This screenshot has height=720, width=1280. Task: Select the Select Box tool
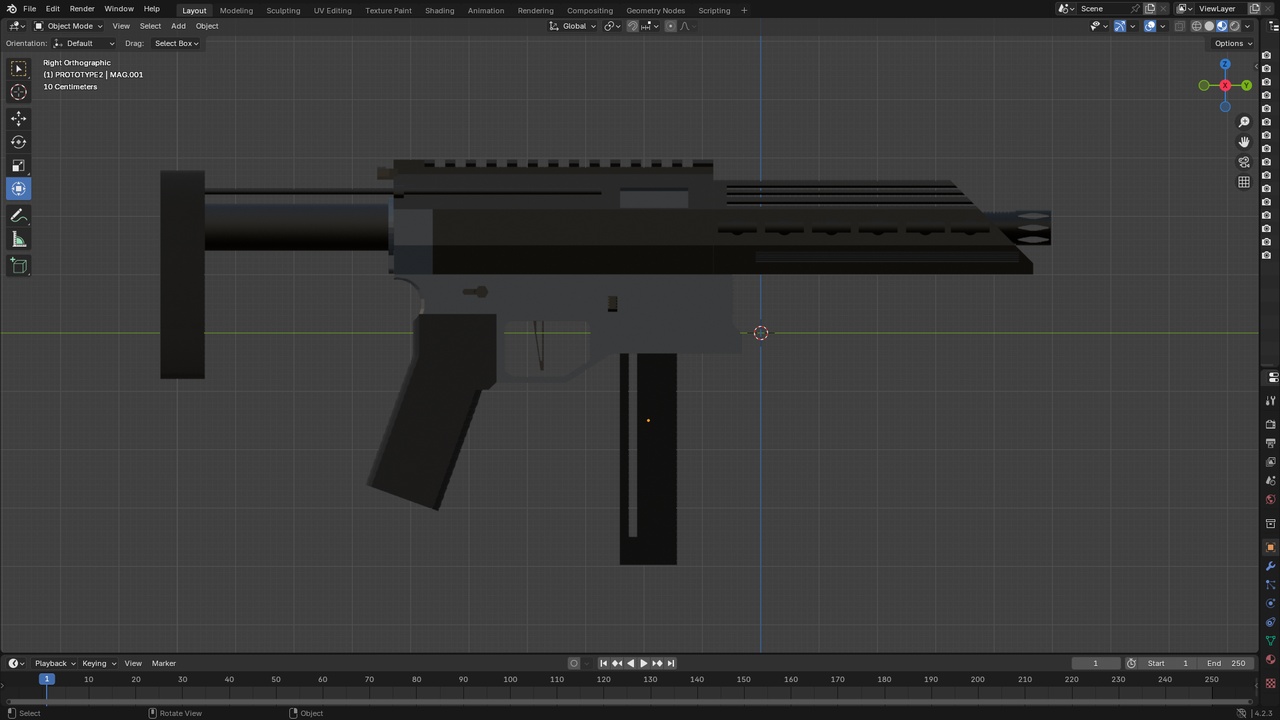coord(19,69)
